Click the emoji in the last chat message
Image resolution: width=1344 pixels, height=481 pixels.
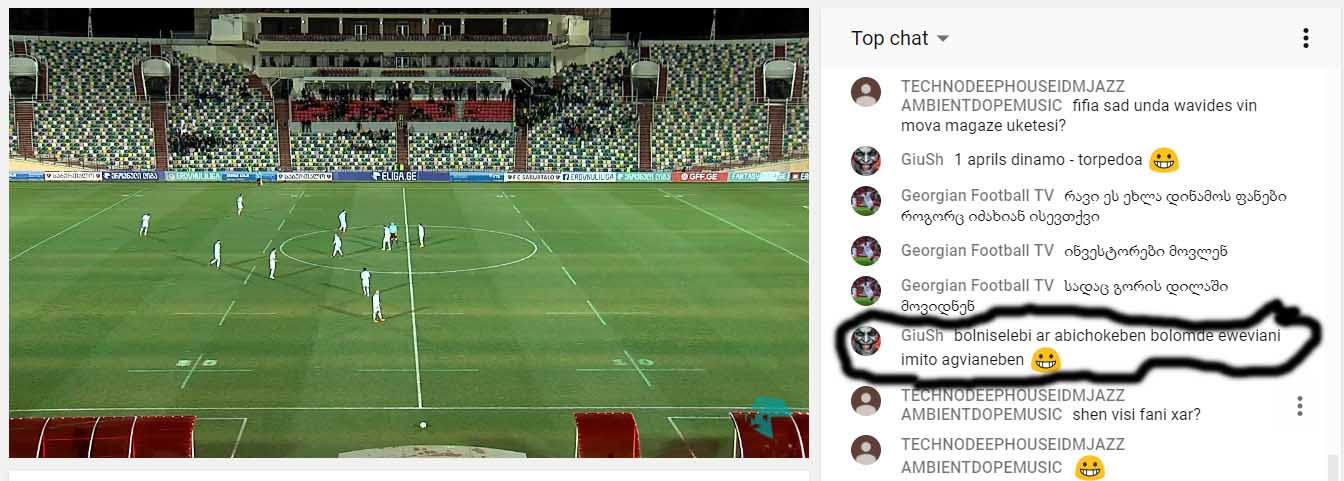1090,468
